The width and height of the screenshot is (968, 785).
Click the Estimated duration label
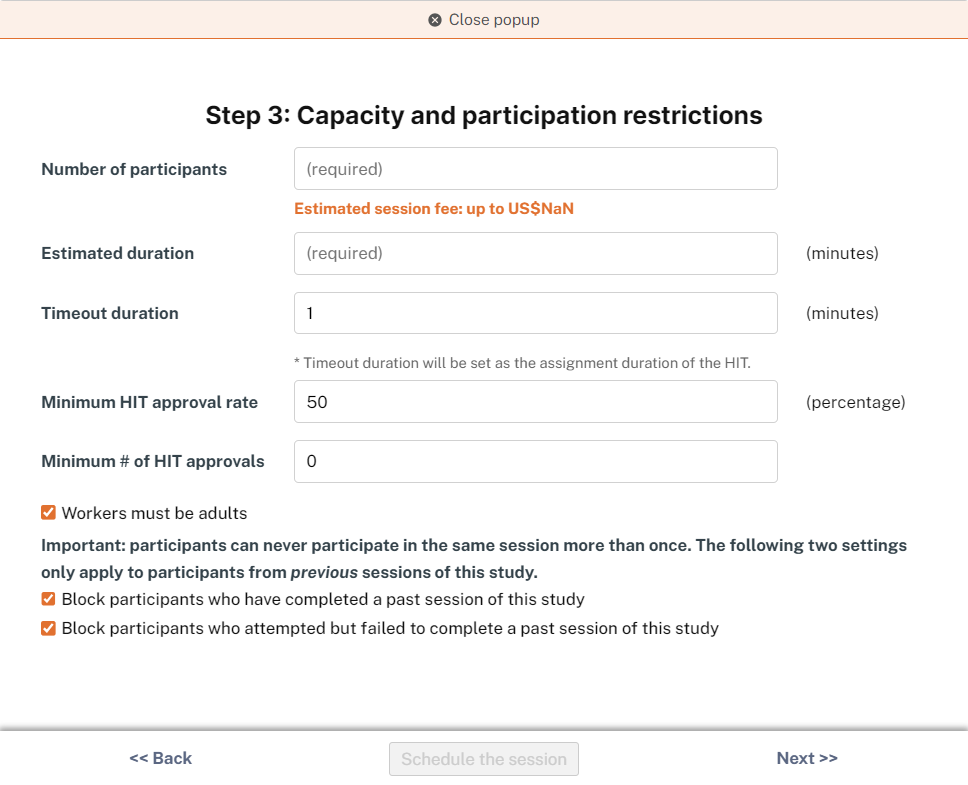coord(117,253)
